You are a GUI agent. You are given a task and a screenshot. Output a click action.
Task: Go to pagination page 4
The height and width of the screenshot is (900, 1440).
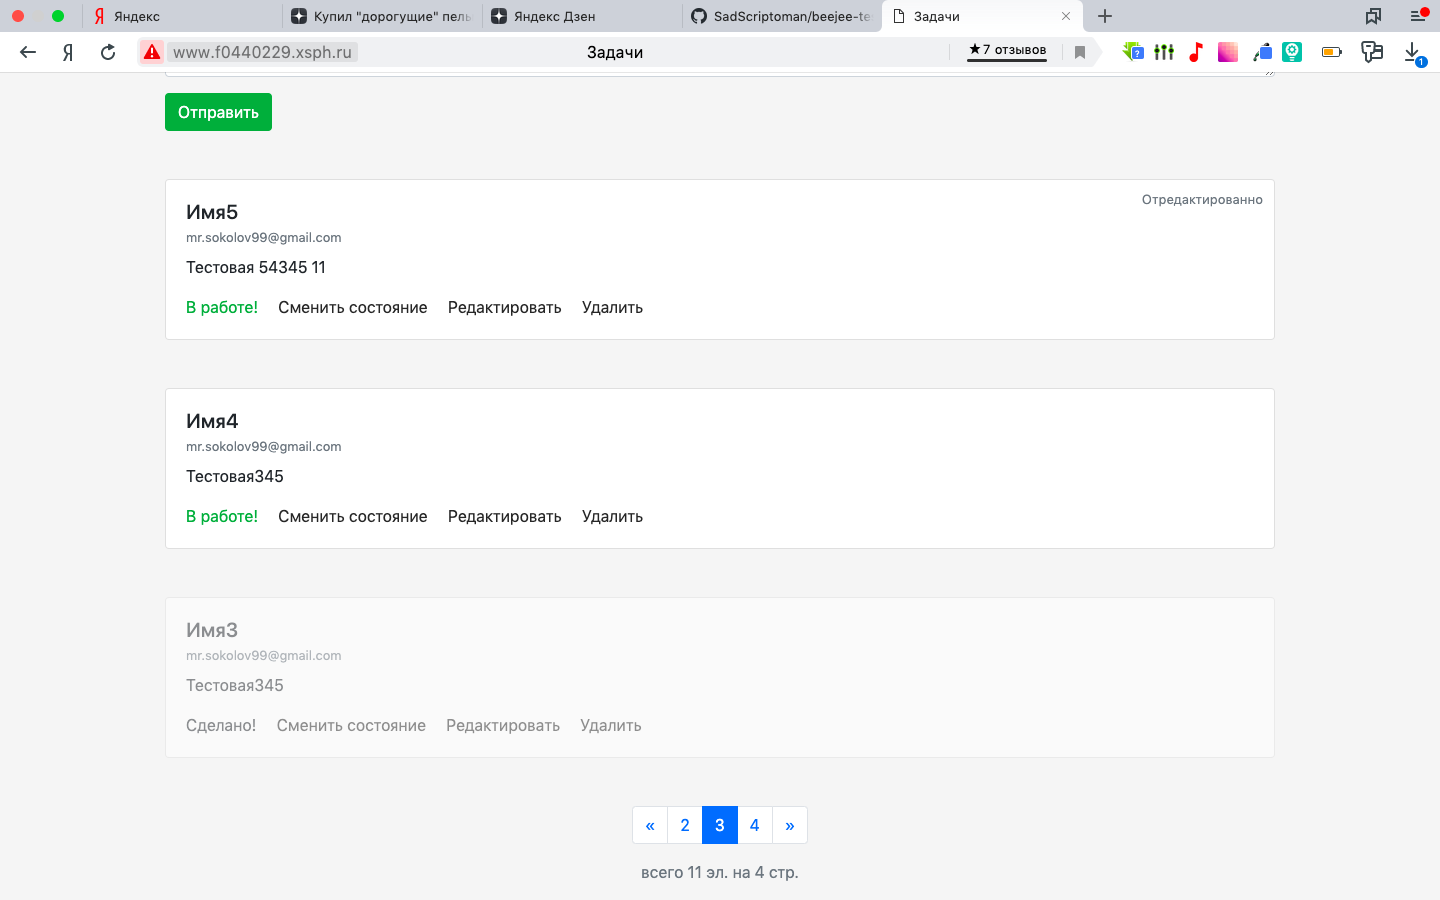click(x=755, y=825)
